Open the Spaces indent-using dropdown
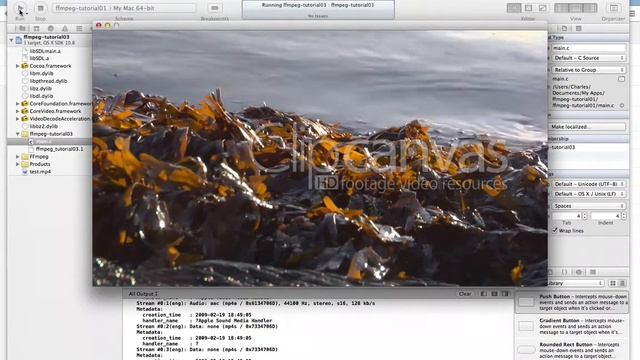 [589, 206]
